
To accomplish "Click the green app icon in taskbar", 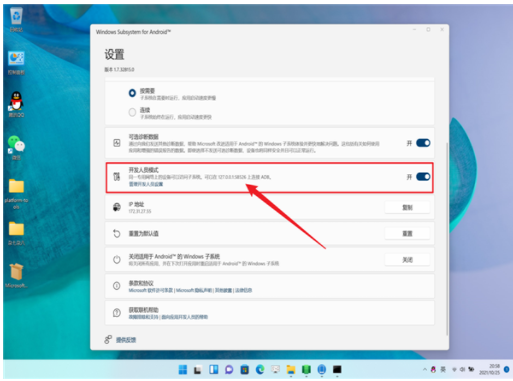I will click(306, 369).
